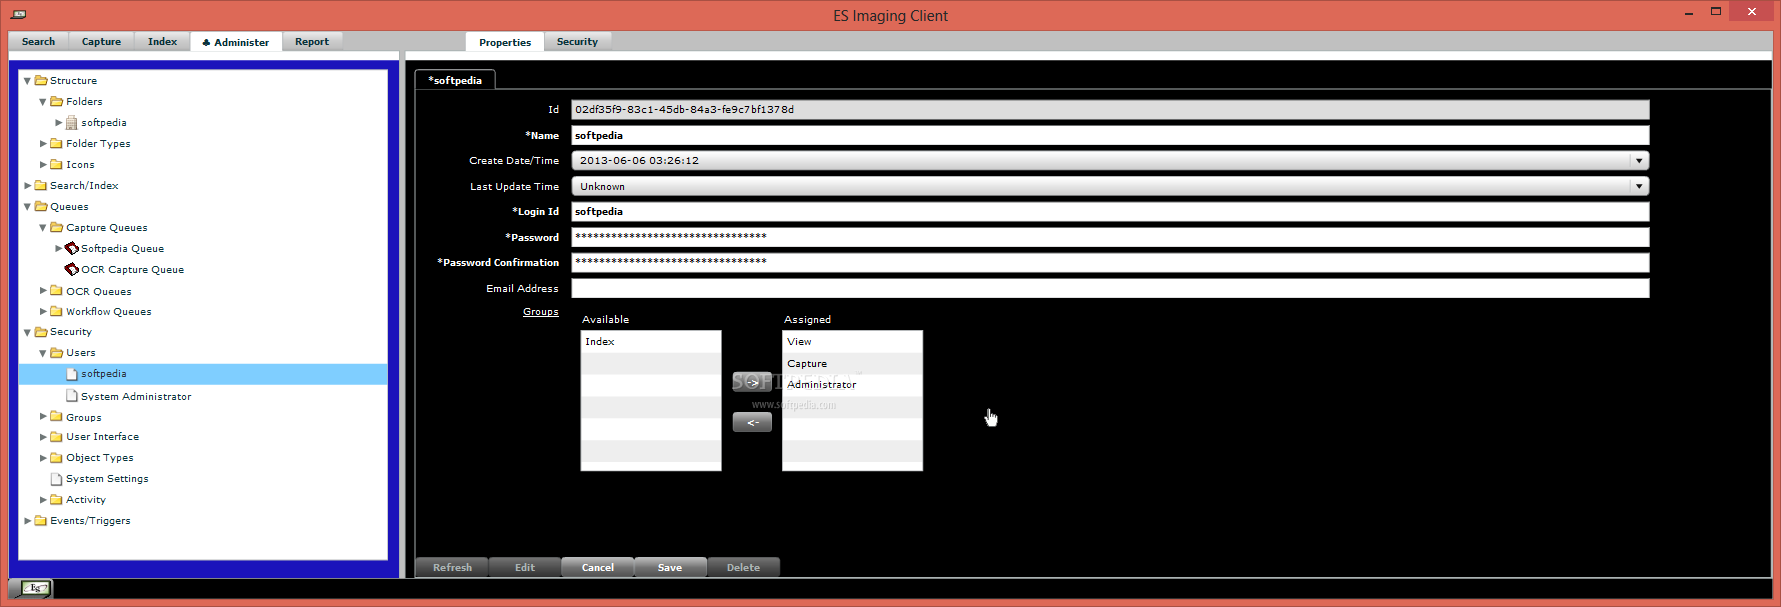Screen dimensions: 1781x607
Task: Expand the Folder Types node
Action: (x=43, y=144)
